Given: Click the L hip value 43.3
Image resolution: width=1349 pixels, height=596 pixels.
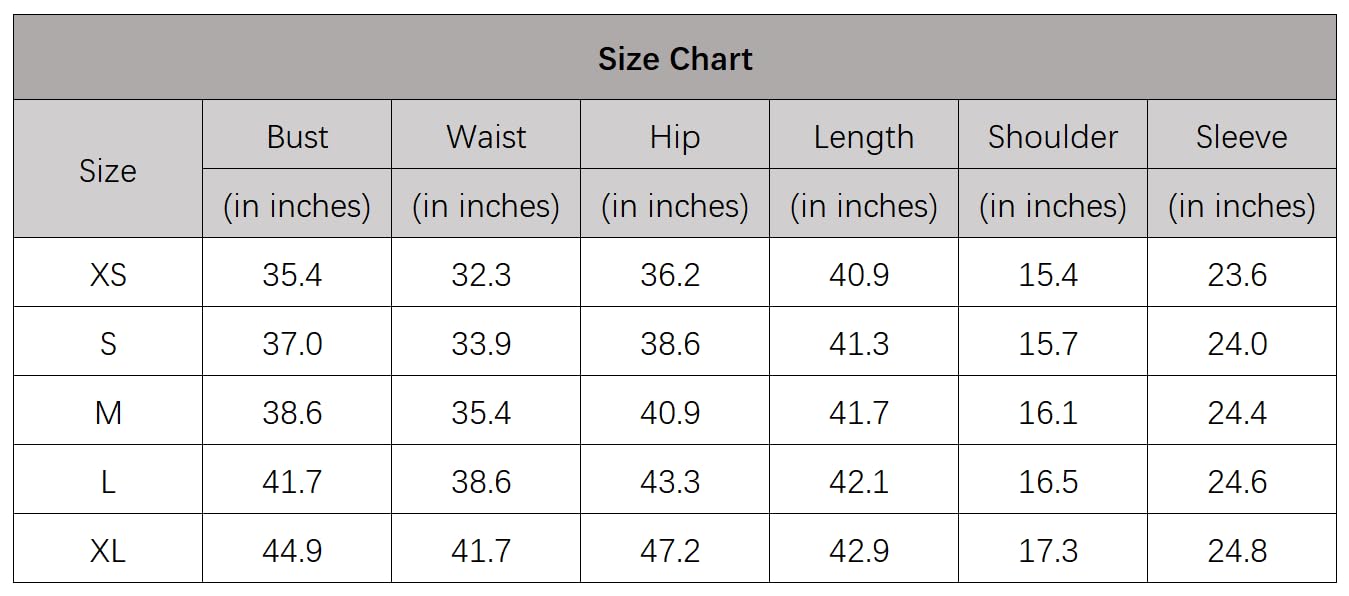Looking at the screenshot, I should (670, 482).
